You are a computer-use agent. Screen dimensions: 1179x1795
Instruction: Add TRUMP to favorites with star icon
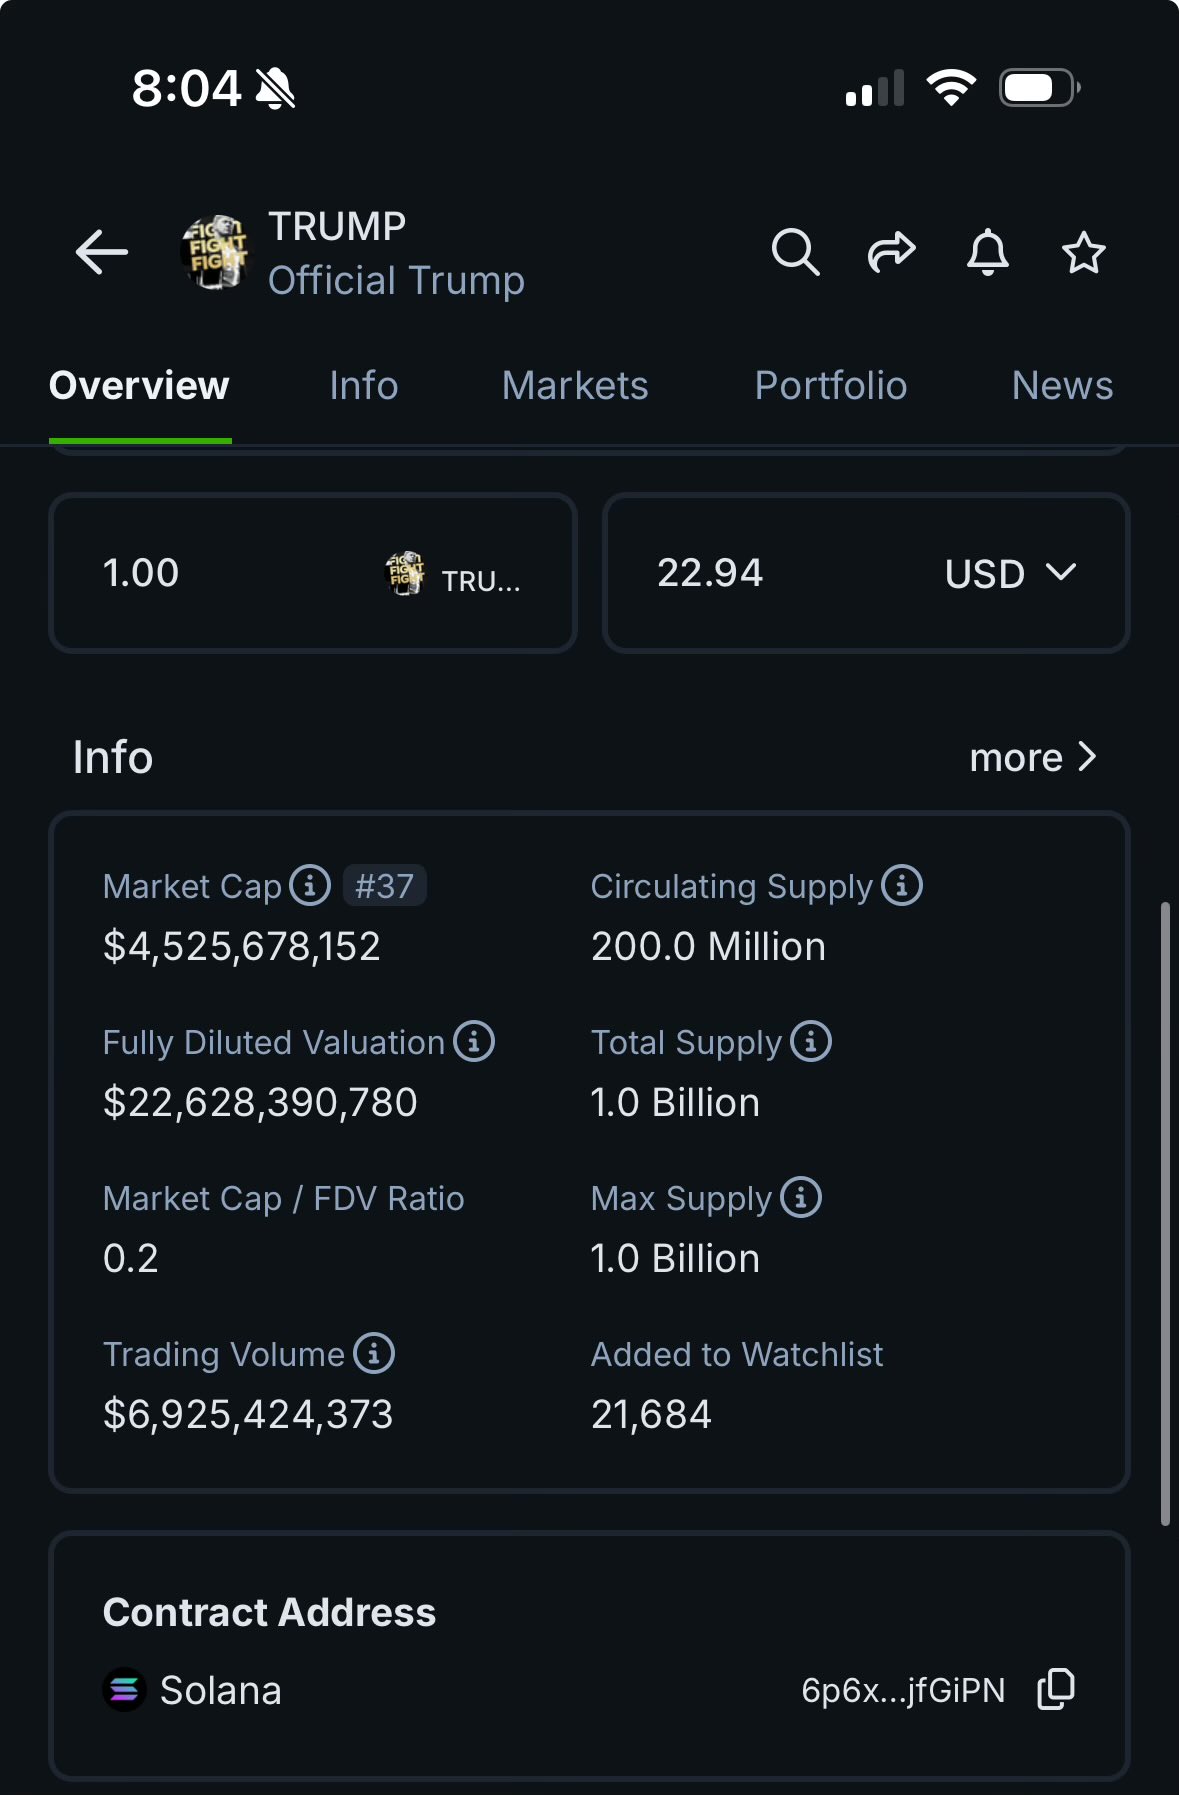1083,252
